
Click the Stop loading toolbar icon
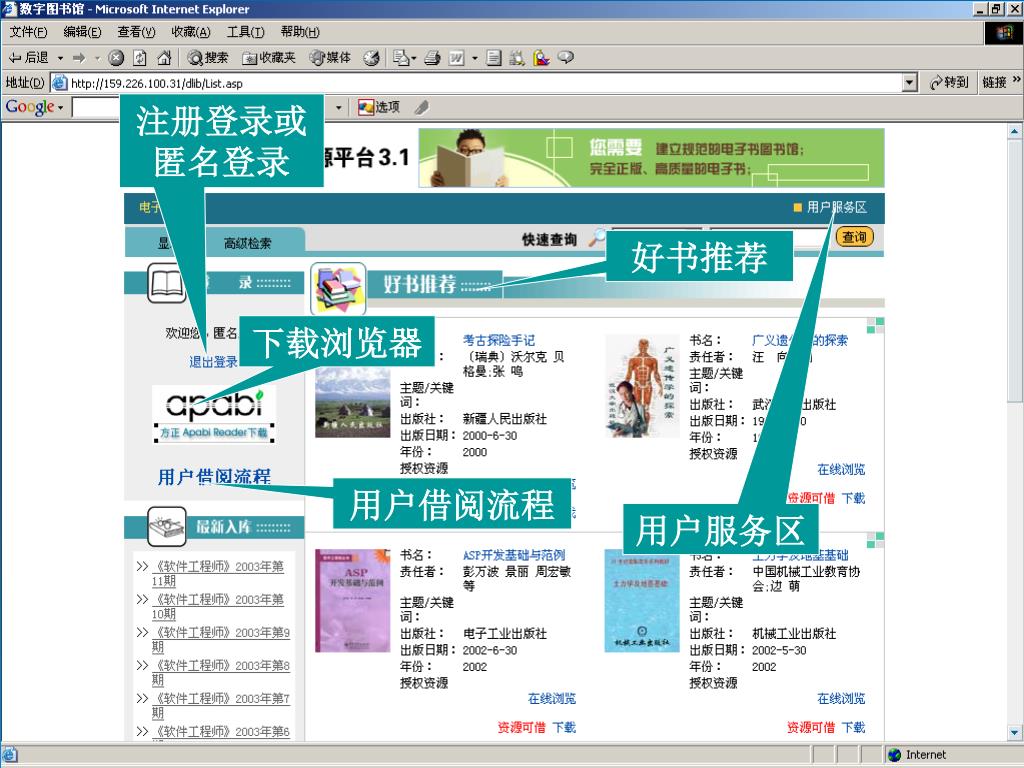[x=116, y=58]
